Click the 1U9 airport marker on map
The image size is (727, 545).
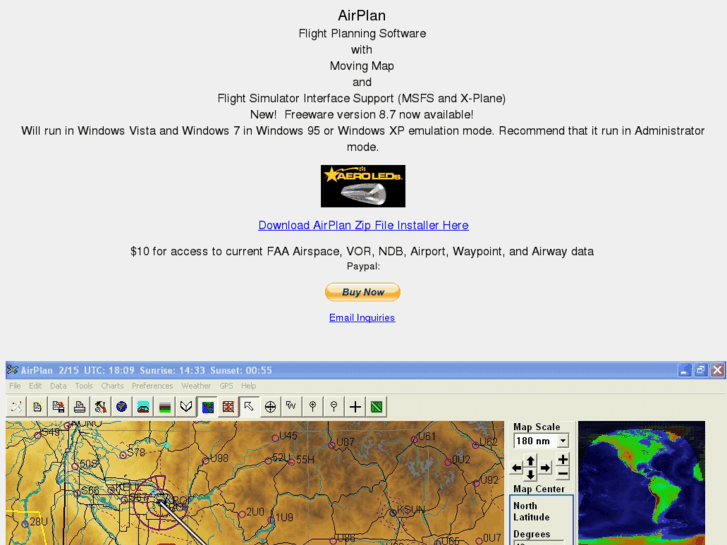[x=271, y=520]
